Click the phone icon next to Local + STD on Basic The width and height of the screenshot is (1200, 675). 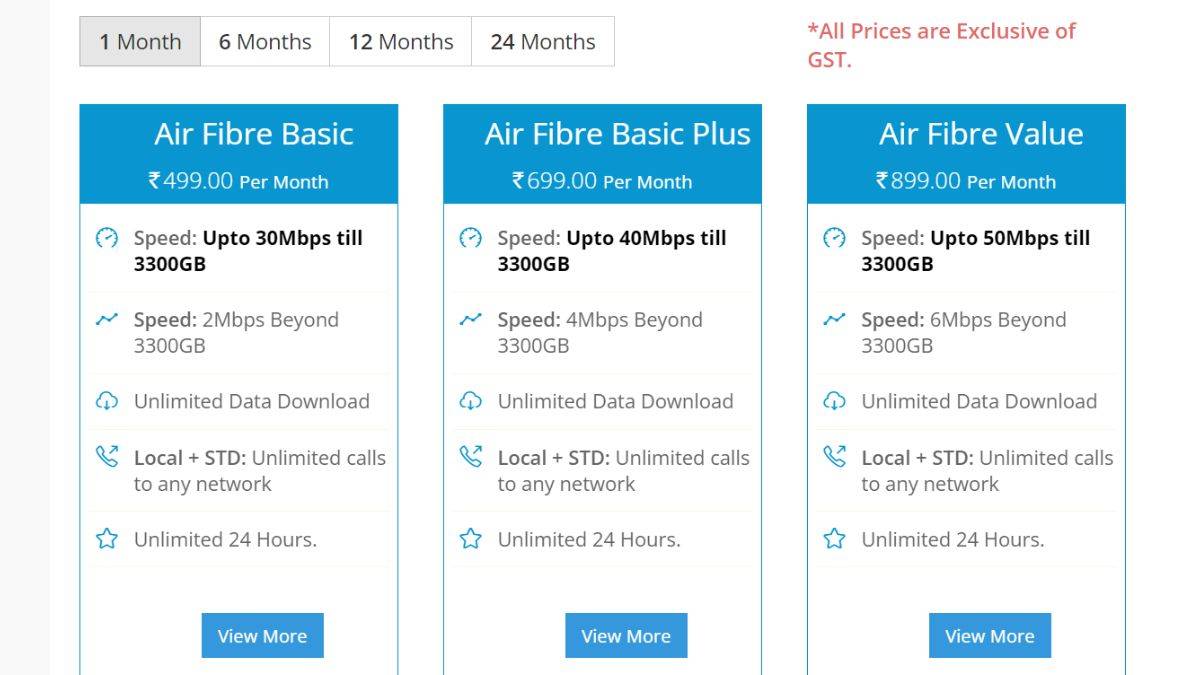click(x=108, y=457)
